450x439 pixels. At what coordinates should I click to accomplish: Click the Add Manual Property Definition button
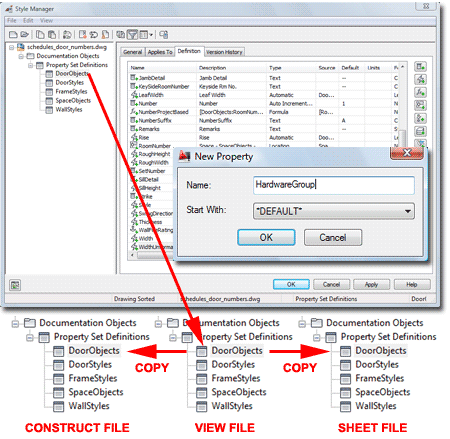[420, 67]
